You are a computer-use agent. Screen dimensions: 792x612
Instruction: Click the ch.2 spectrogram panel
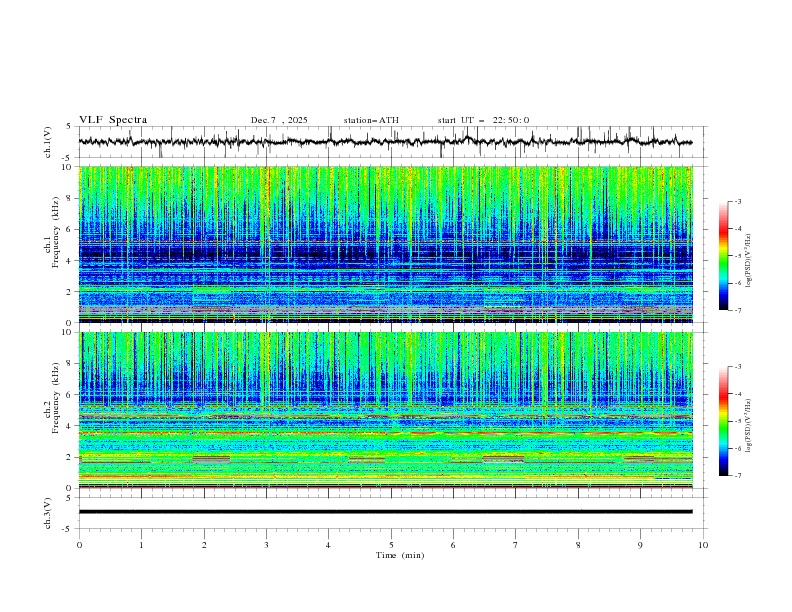(385, 410)
